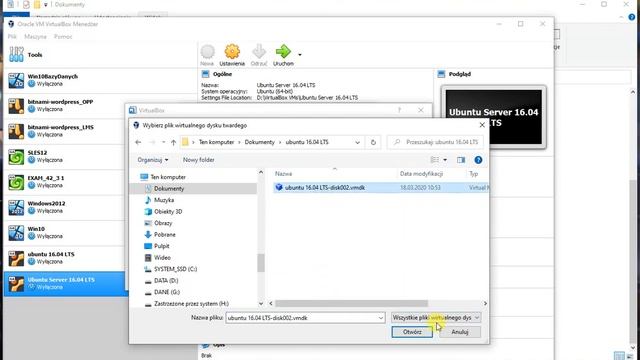Click Dokumenty in the breadcrumb path
Image resolution: width=640 pixels, height=360 pixels.
tap(260, 142)
